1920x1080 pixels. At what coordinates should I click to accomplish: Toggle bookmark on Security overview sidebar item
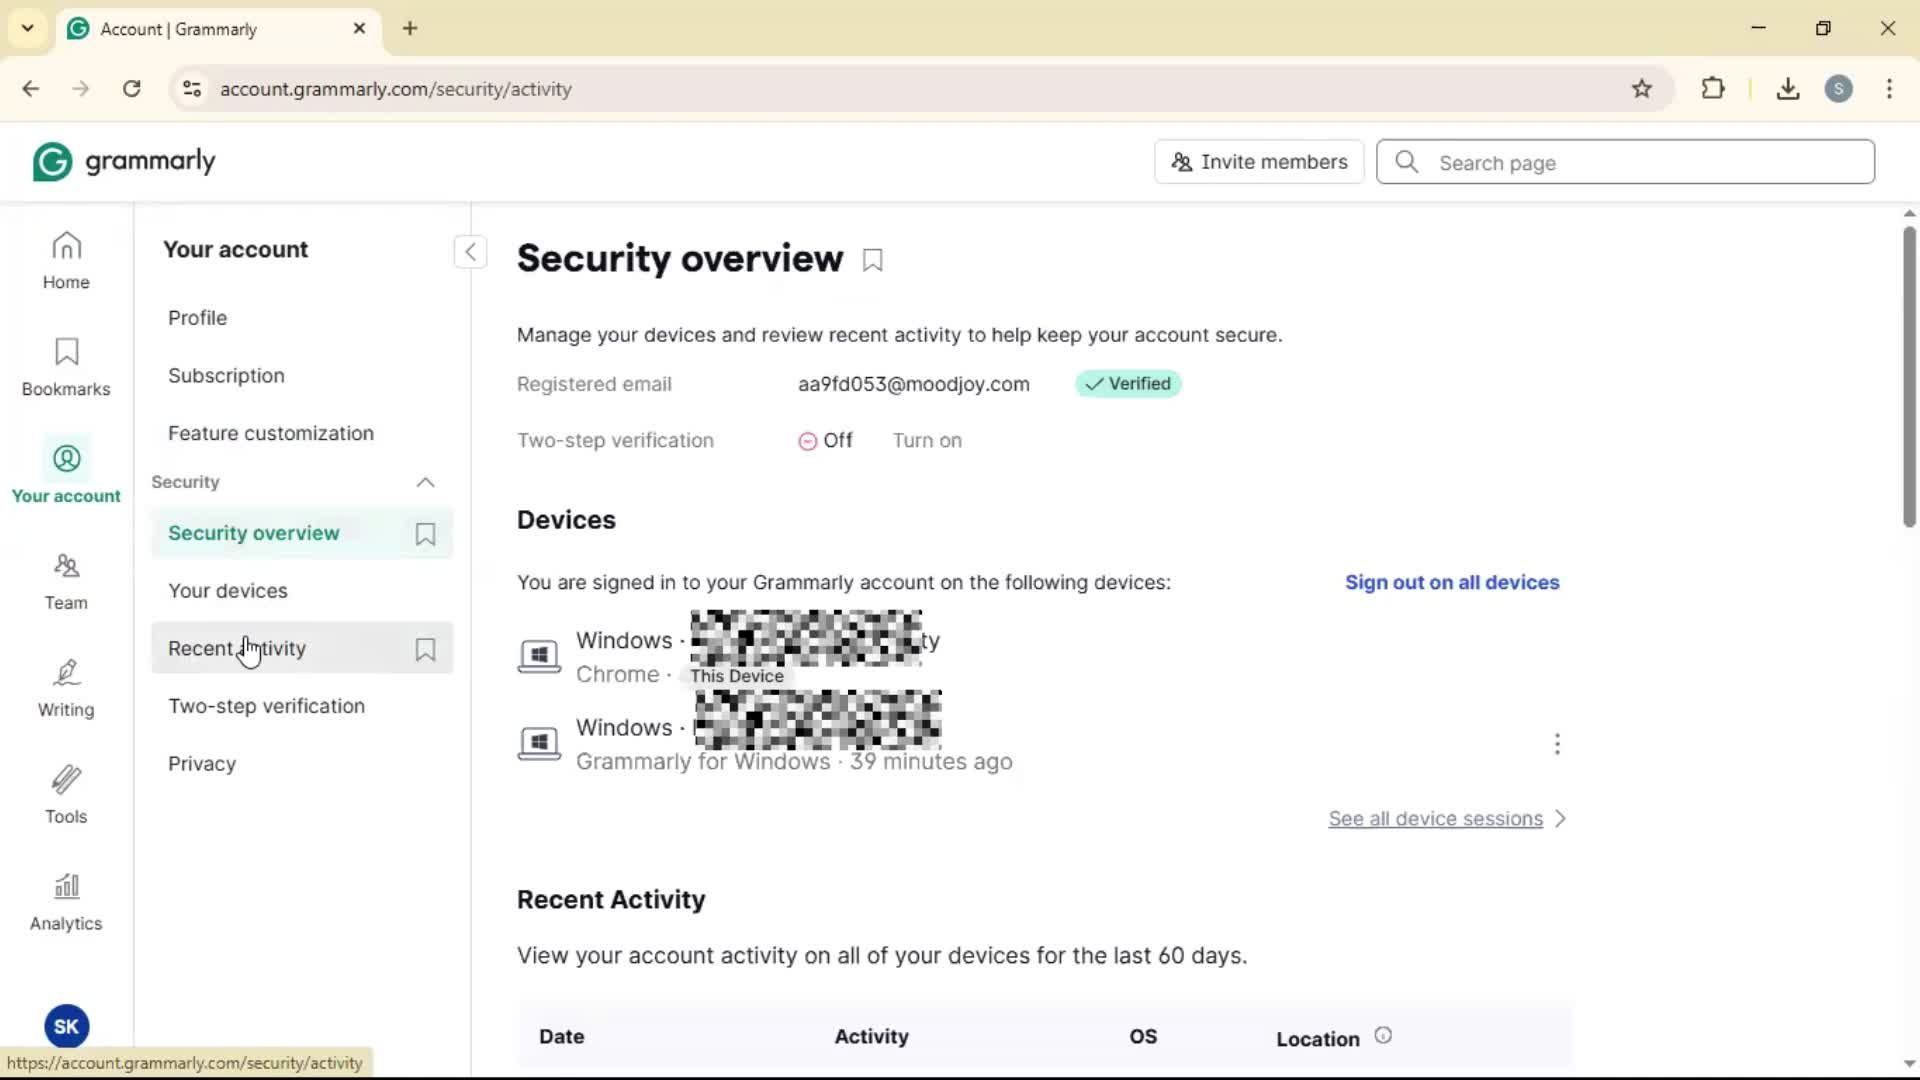coord(425,534)
